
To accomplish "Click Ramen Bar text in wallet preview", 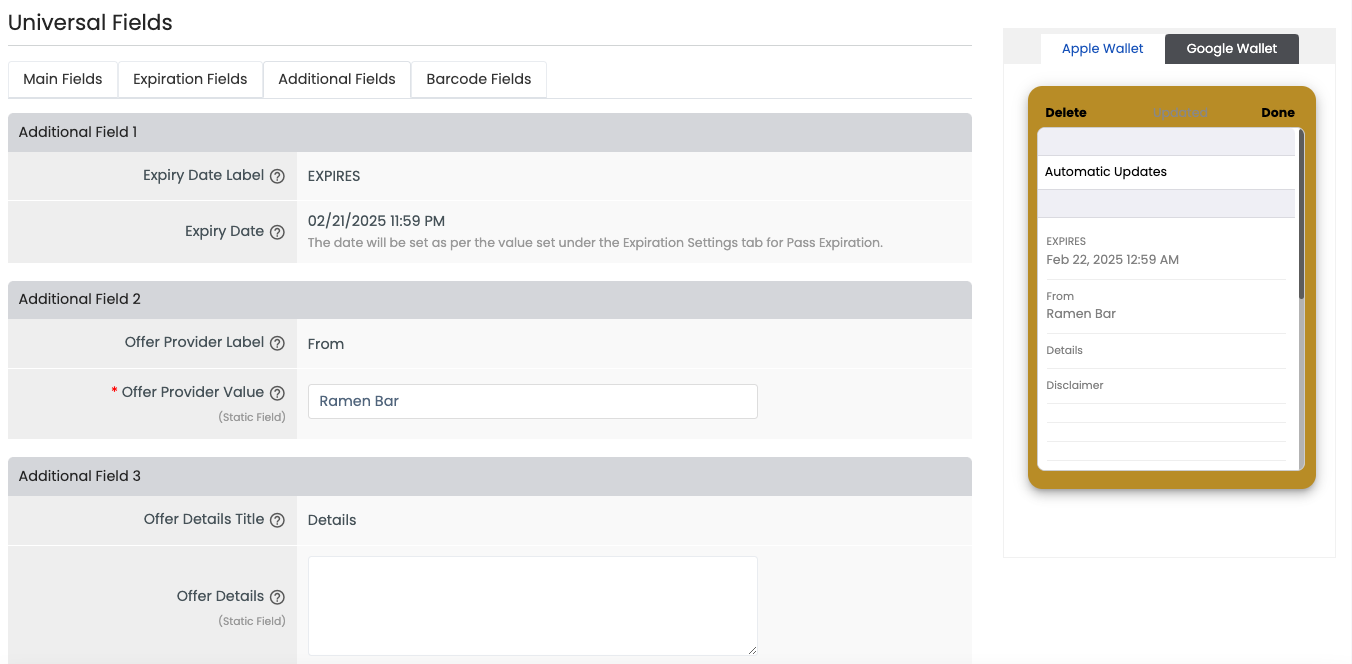I will 1081,314.
